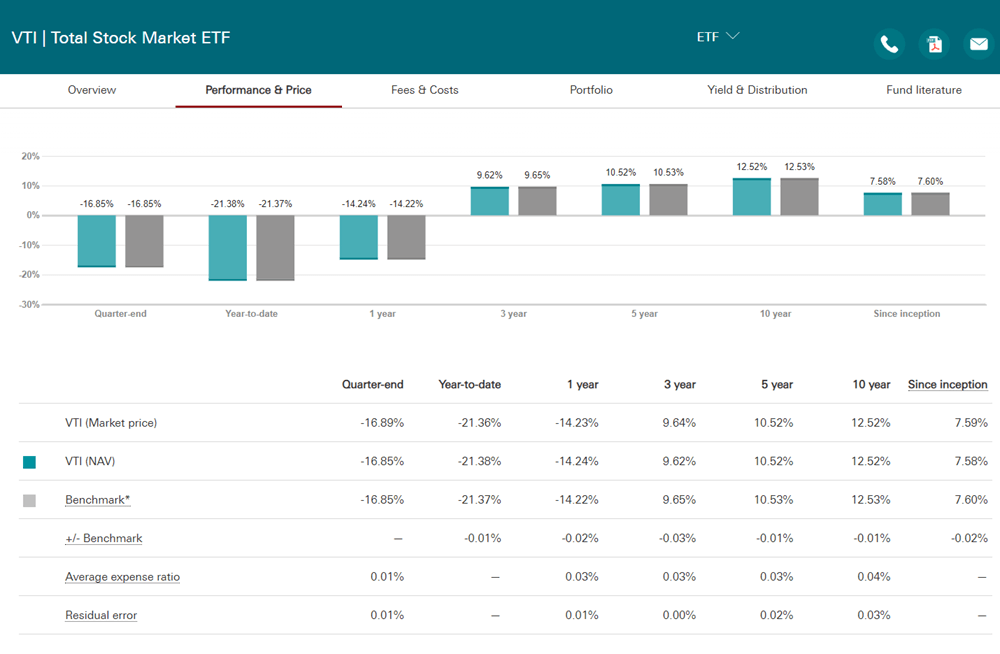Switch to Fees & Costs tab
The image size is (1000, 654).
pos(425,90)
